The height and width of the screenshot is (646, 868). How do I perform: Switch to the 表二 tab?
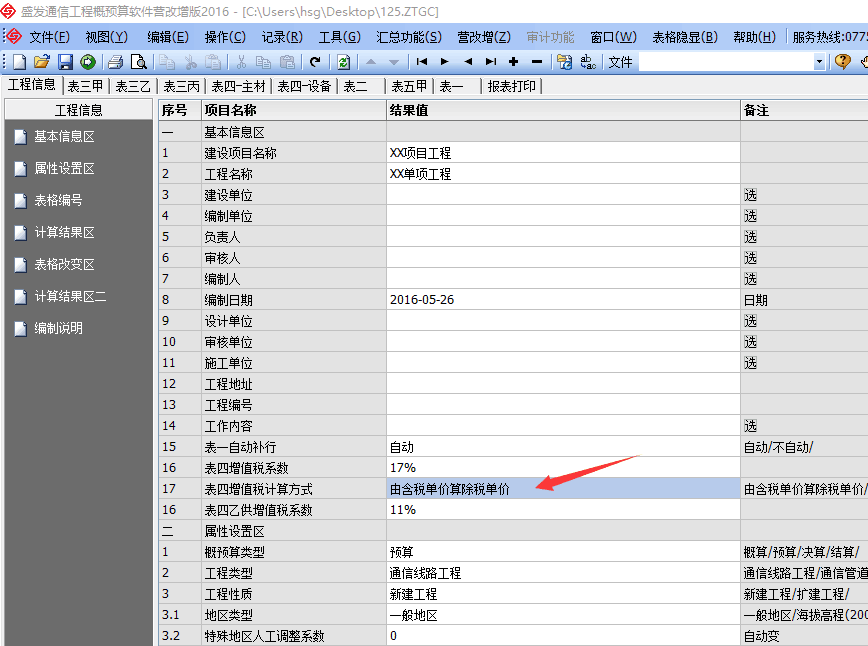tap(355, 86)
